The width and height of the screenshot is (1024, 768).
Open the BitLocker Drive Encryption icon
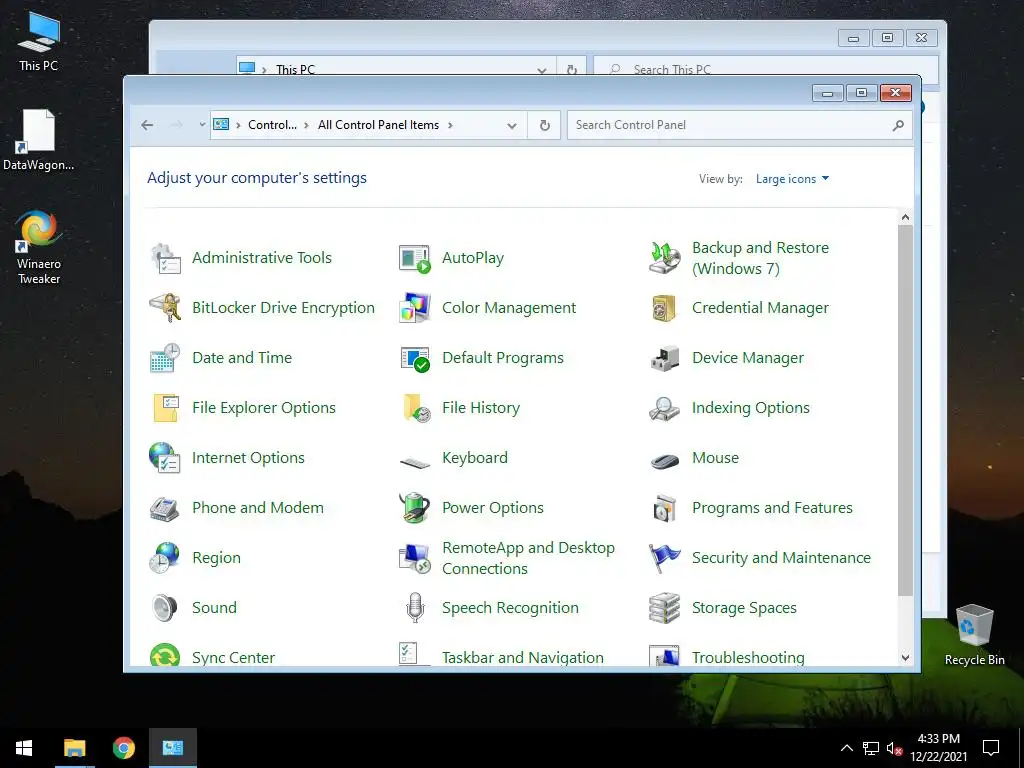(165, 308)
